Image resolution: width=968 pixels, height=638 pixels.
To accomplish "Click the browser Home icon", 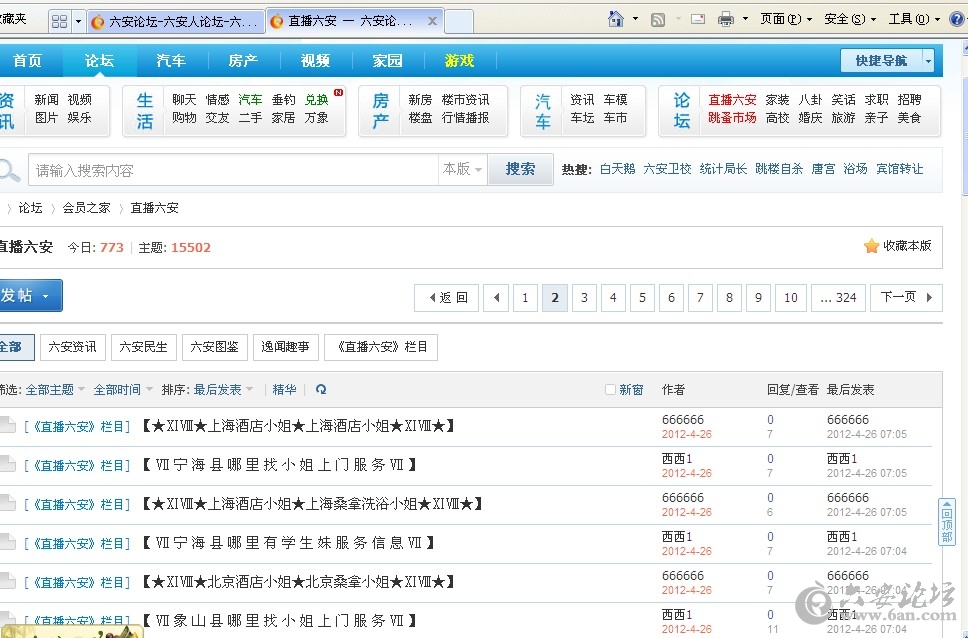I will pyautogui.click(x=616, y=19).
